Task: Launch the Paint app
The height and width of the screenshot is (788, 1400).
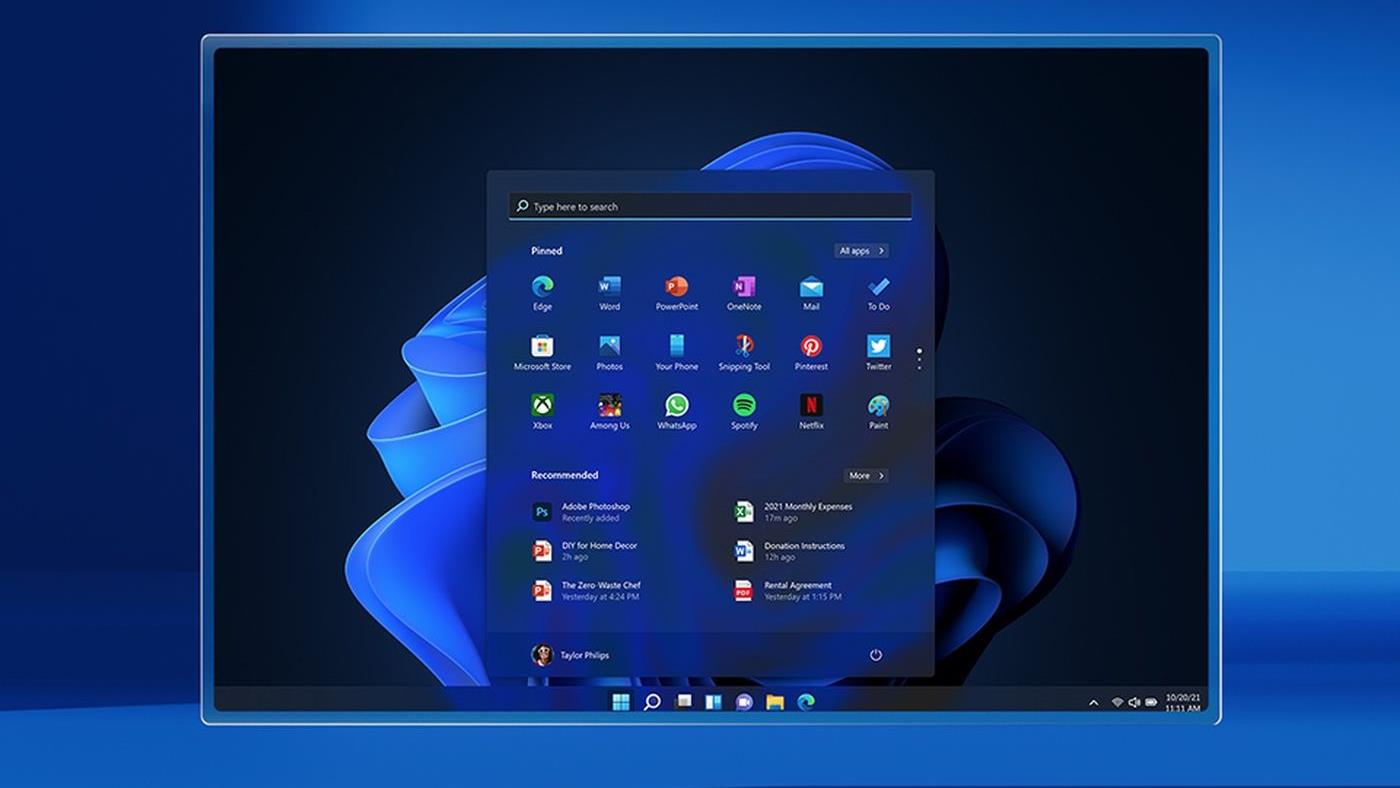Action: pyautogui.click(x=878, y=406)
